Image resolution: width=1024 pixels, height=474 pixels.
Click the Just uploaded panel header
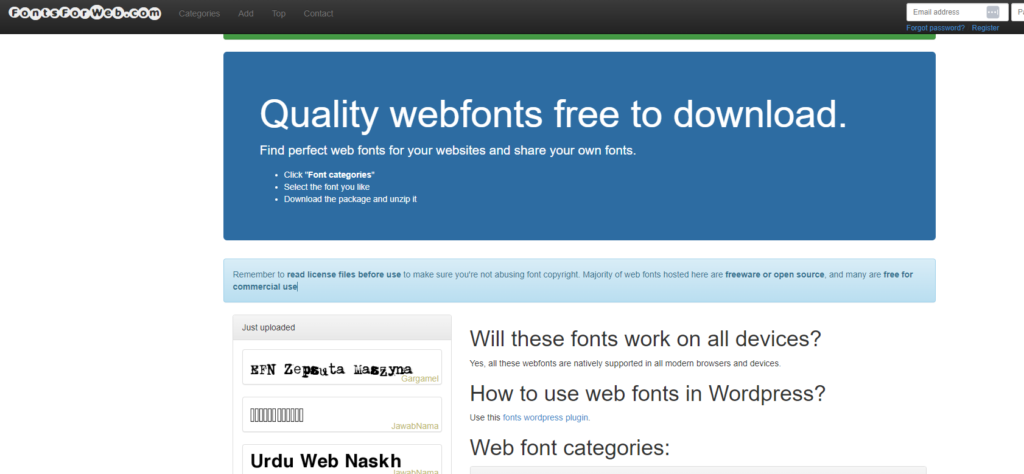342,328
